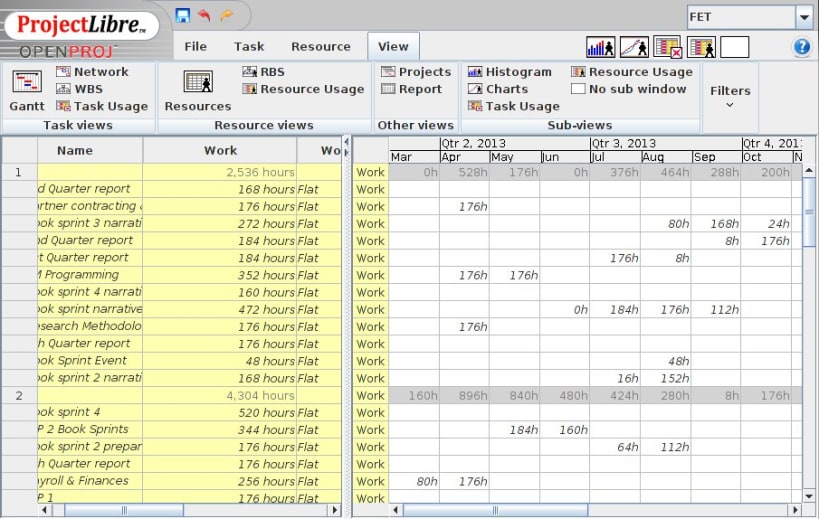The height and width of the screenshot is (519, 819).
Task: Click left table scroll-right arrow
Action: tap(335, 510)
